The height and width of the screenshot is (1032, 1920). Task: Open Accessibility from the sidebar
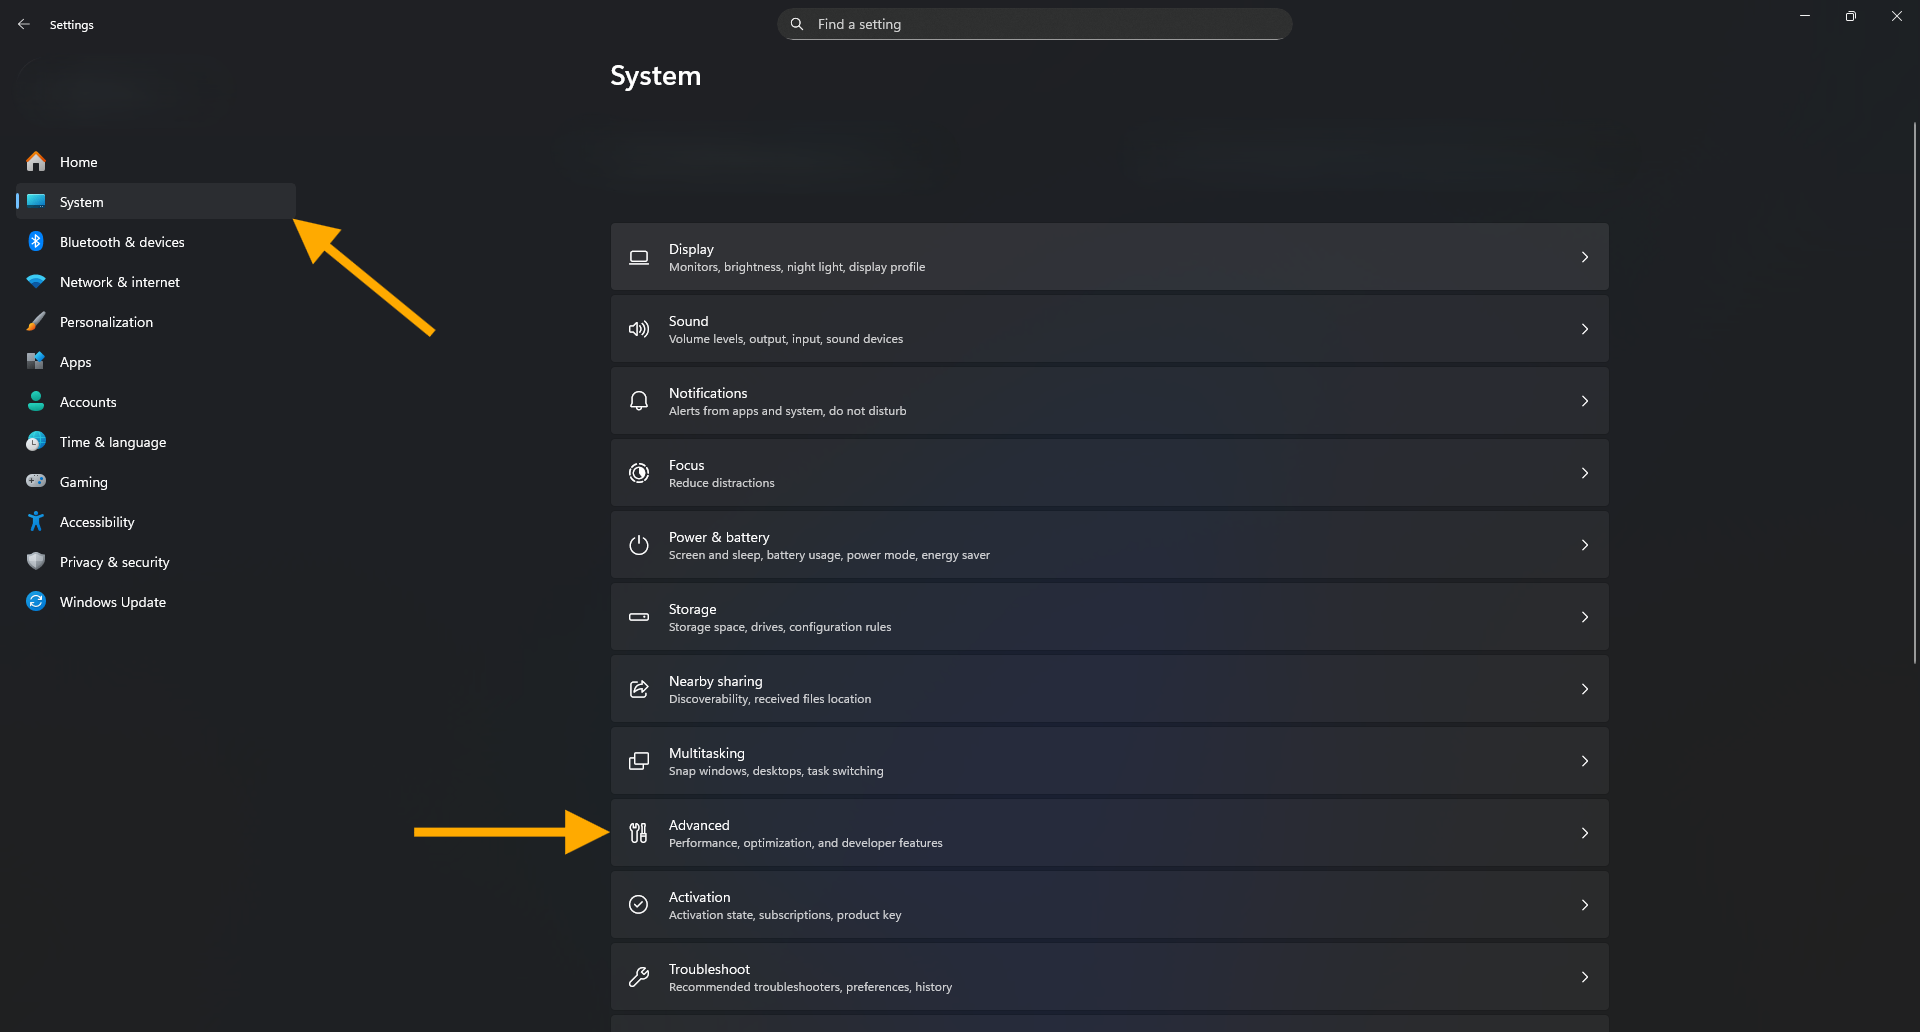(x=97, y=522)
